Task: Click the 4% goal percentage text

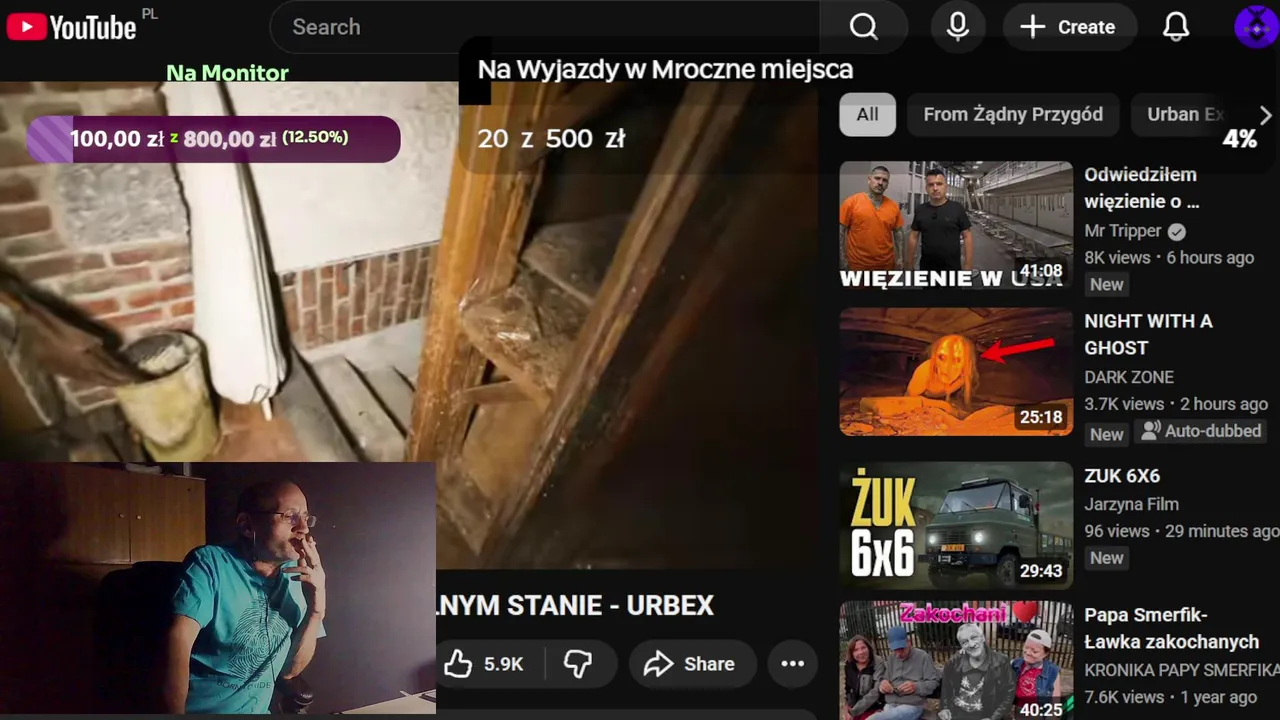Action: (1239, 139)
